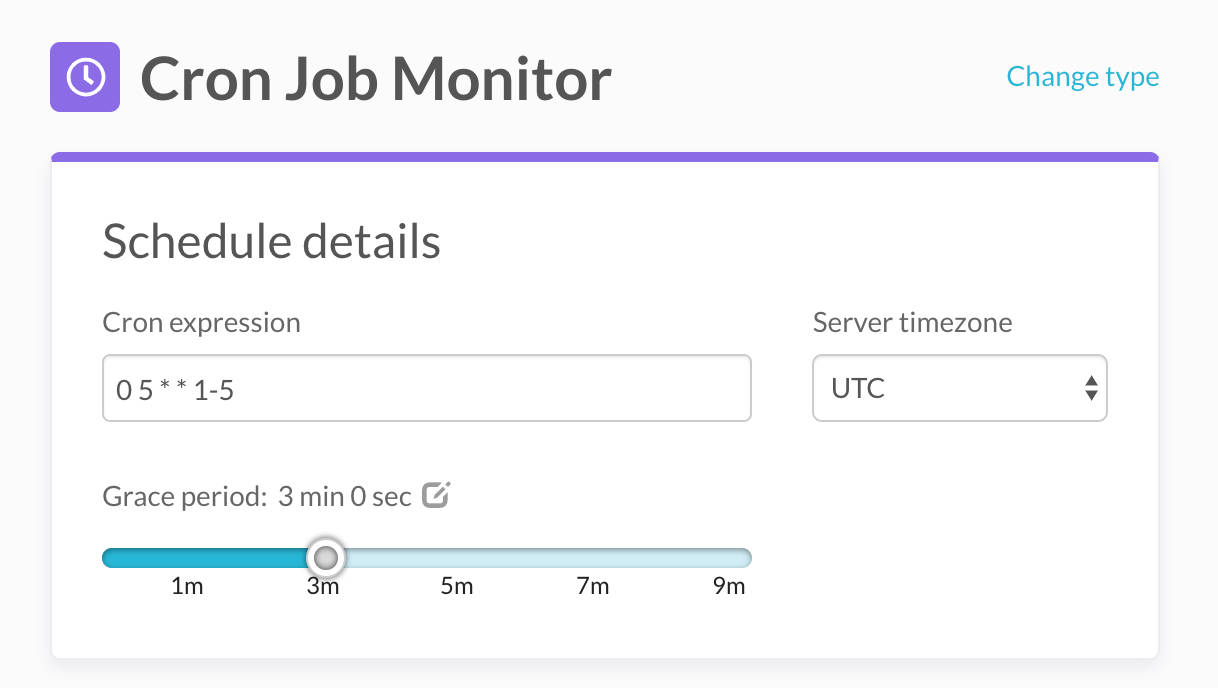
Task: Click the Cron Job Monitor heading
Action: coord(377,77)
